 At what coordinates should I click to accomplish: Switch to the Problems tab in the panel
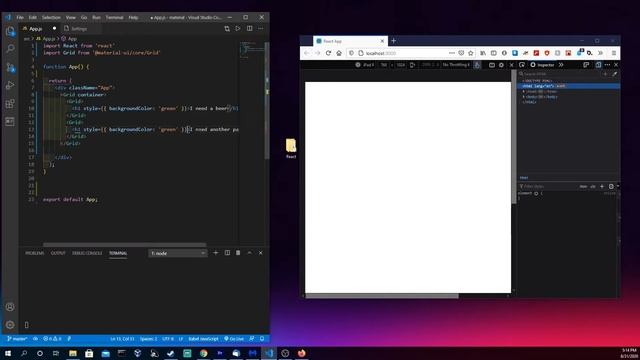tap(35, 253)
